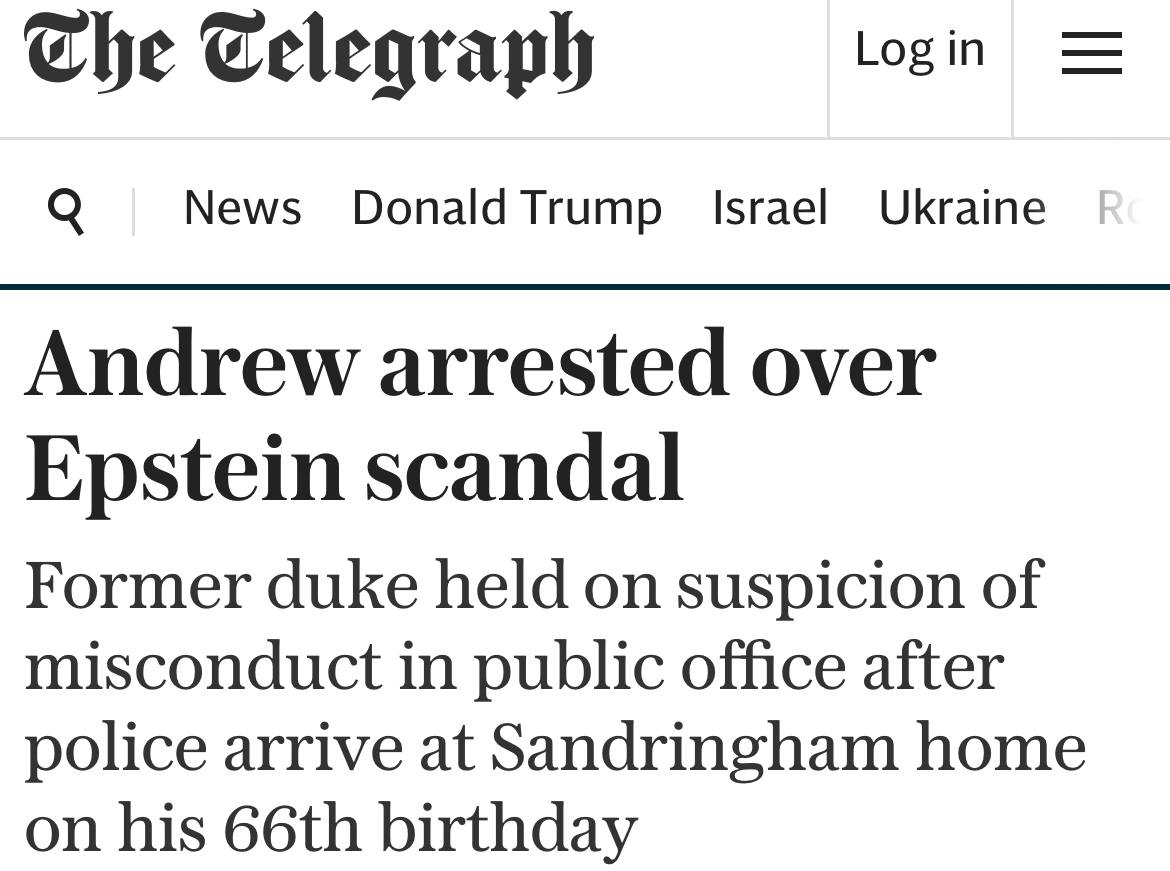Click the Log in button
Viewport: 1170px width, 871px height.
click(x=919, y=50)
